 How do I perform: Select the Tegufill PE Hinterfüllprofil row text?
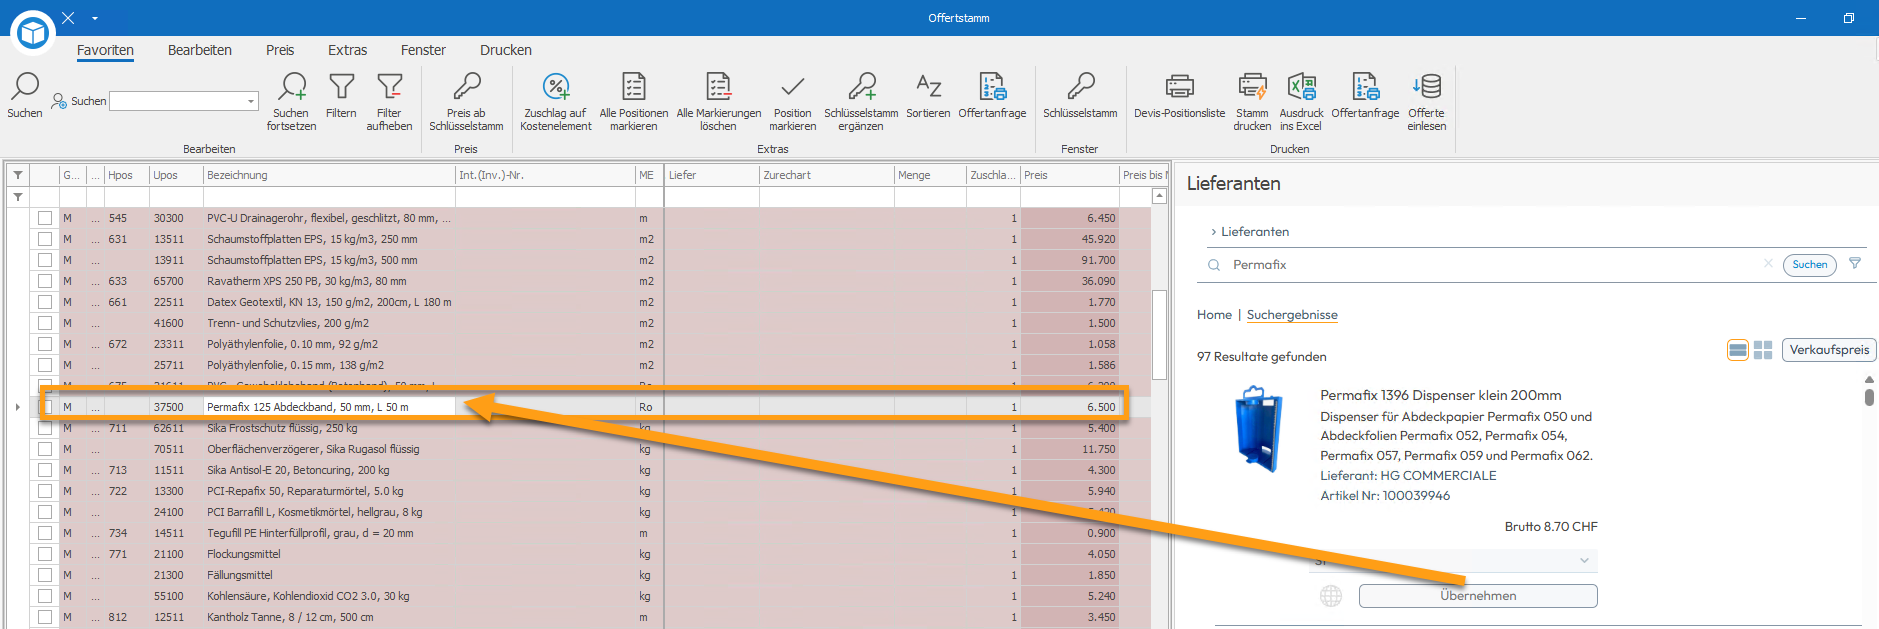point(310,533)
